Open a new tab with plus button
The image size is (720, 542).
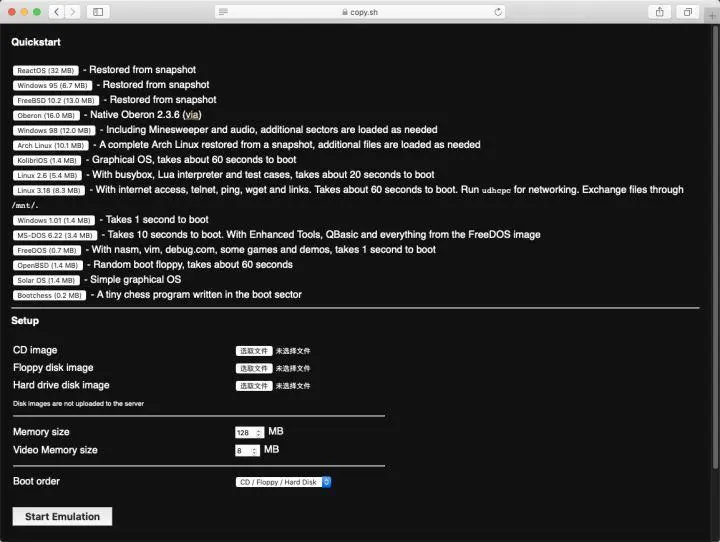(711, 15)
